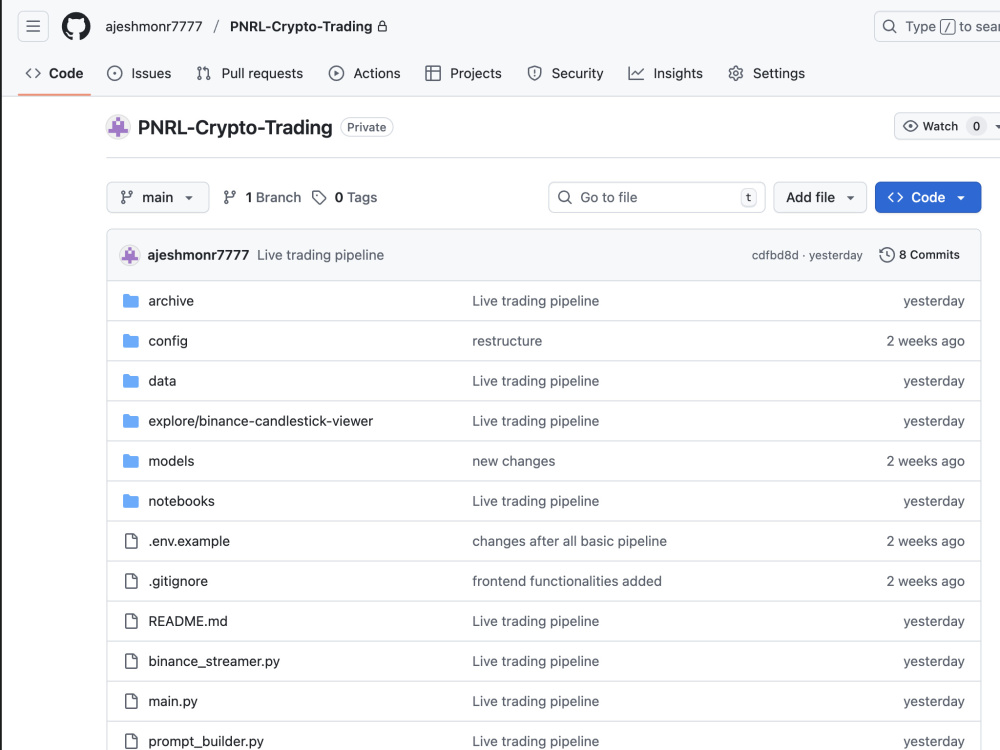Click the ajeshmonr7777 avatar in commit row

pyautogui.click(x=130, y=255)
